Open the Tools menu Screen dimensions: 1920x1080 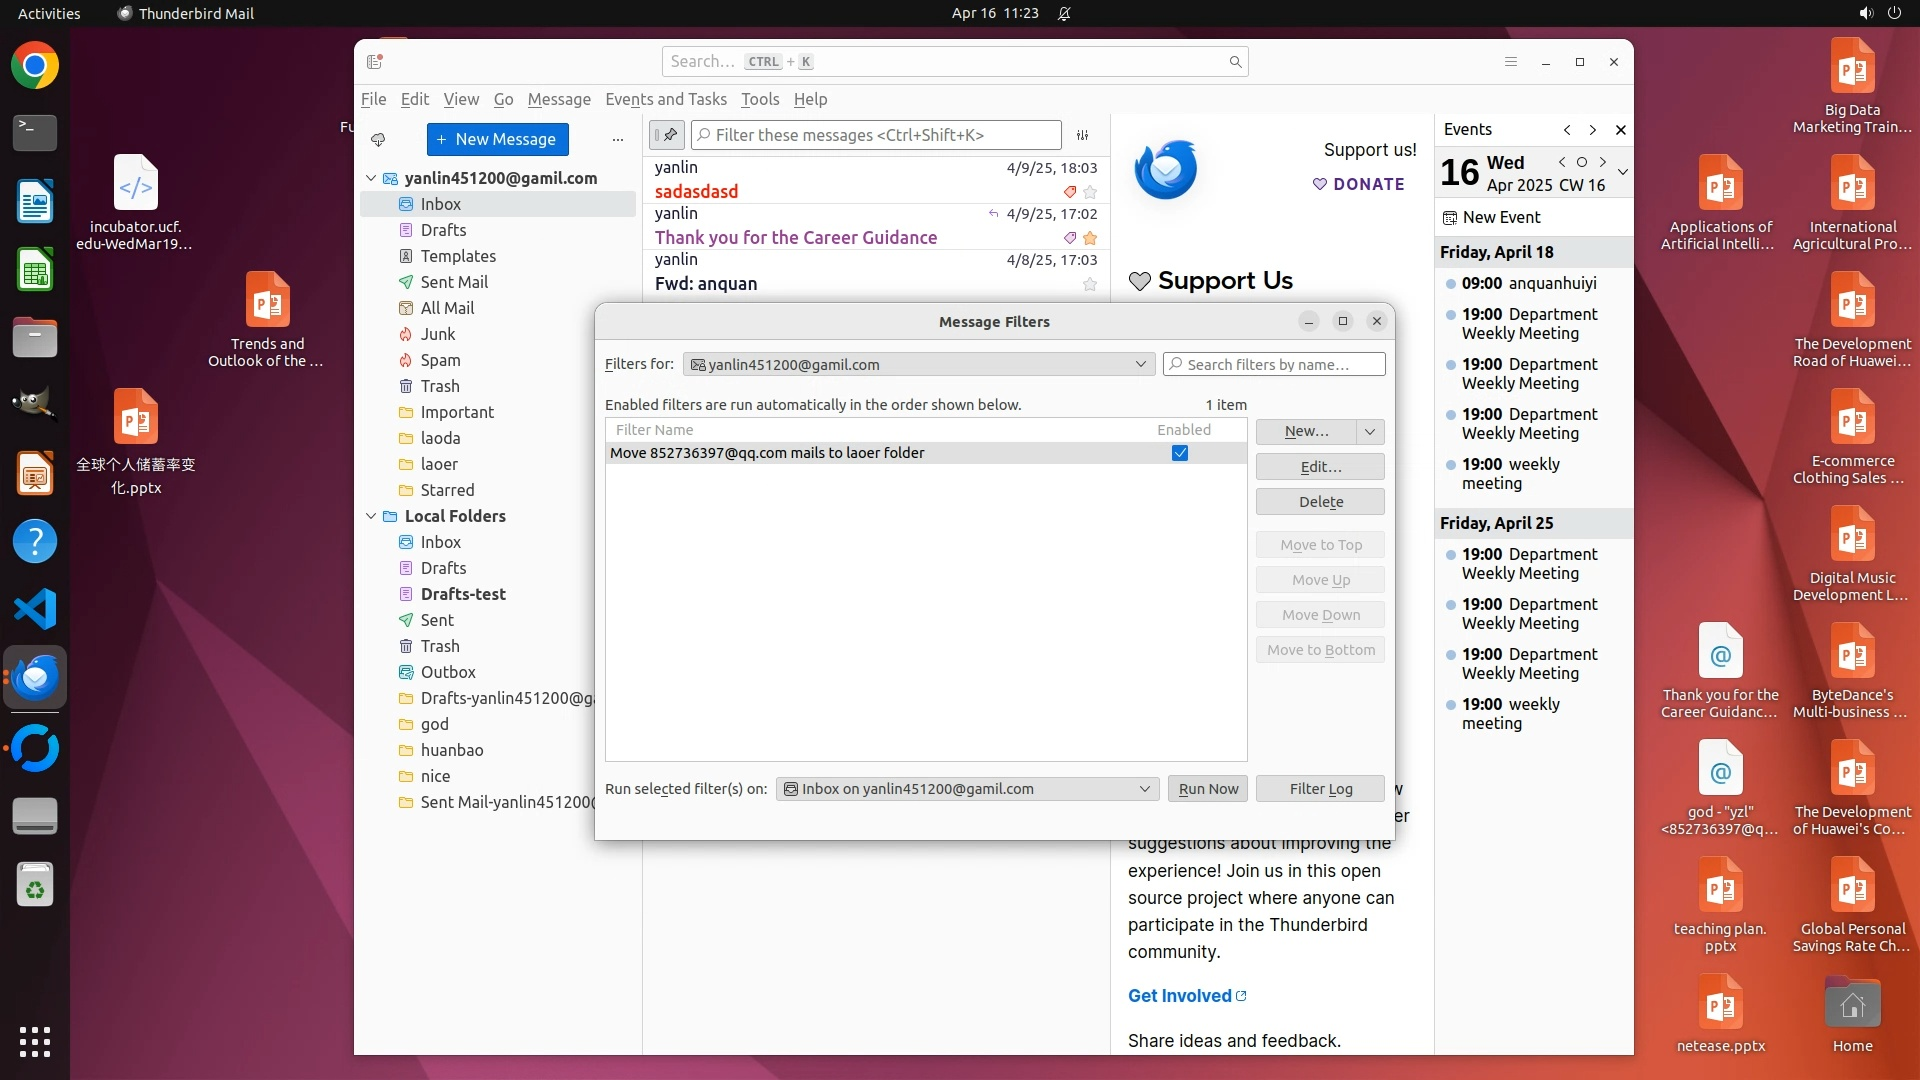[759, 99]
